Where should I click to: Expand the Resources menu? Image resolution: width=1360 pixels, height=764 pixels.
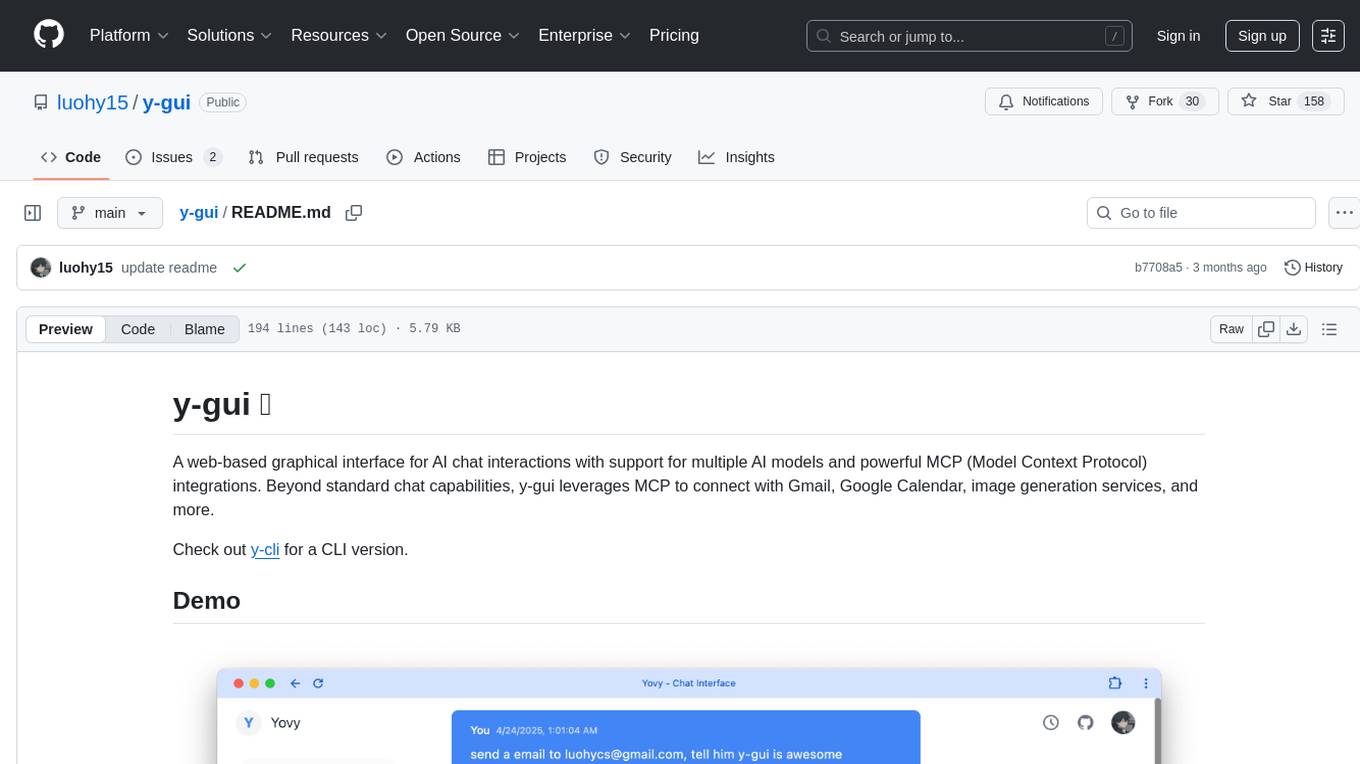coord(339,35)
